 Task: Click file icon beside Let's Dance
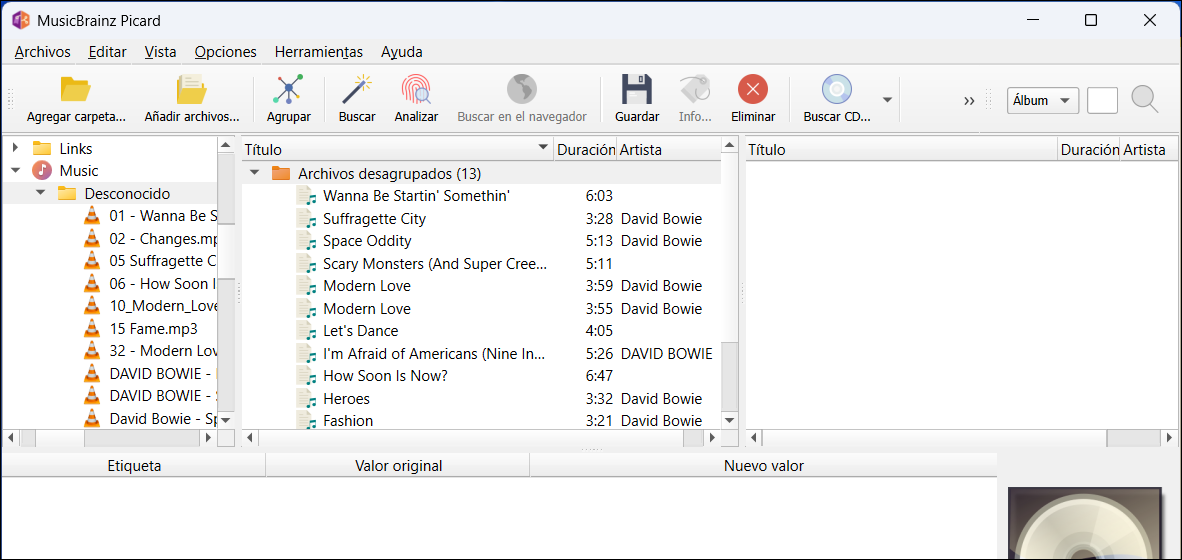tap(307, 331)
